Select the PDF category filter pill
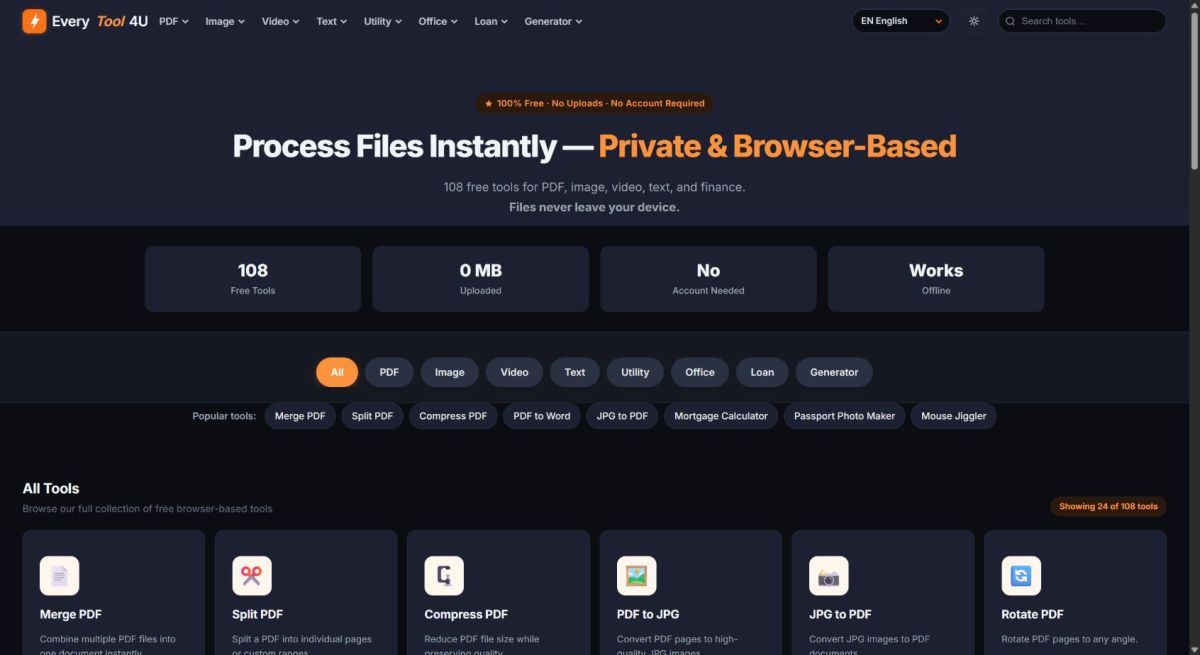This screenshot has width=1200, height=655. [389, 372]
